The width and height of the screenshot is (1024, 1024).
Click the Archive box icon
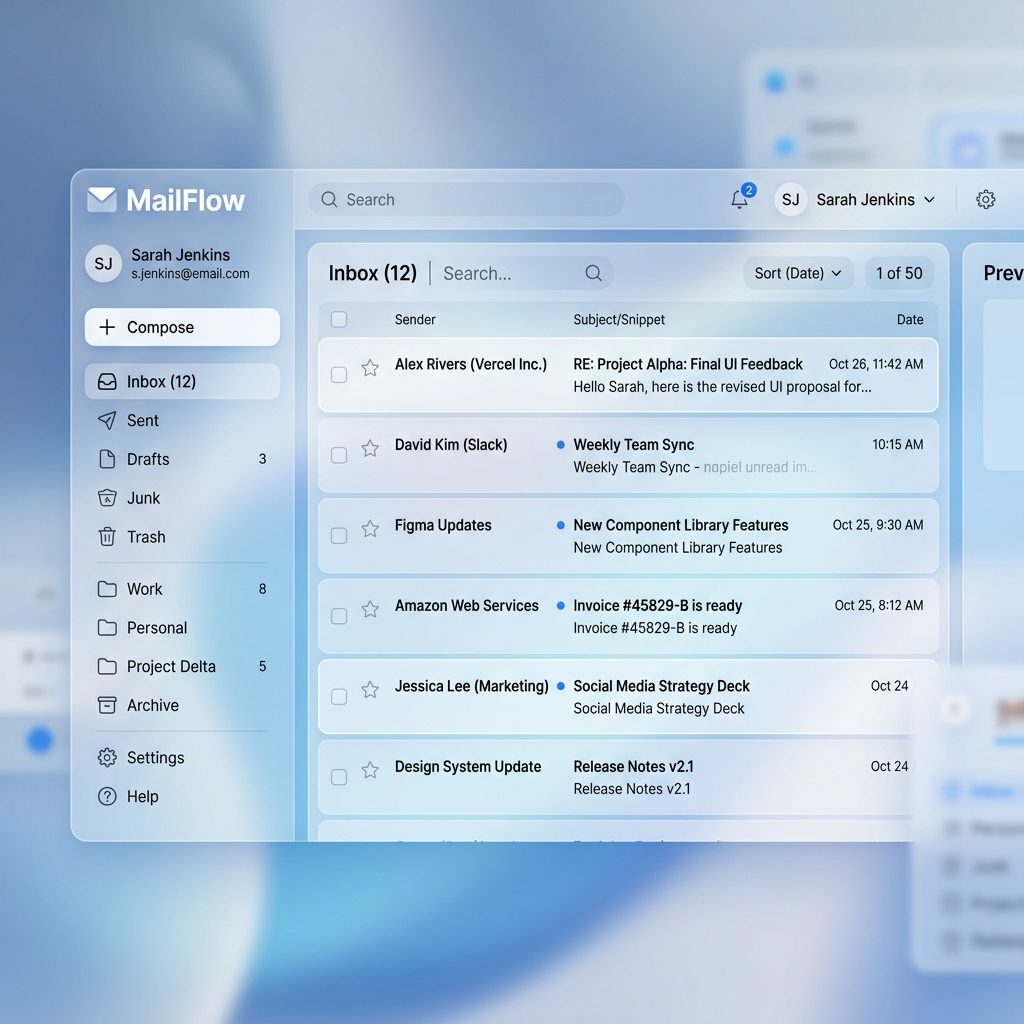pos(107,705)
